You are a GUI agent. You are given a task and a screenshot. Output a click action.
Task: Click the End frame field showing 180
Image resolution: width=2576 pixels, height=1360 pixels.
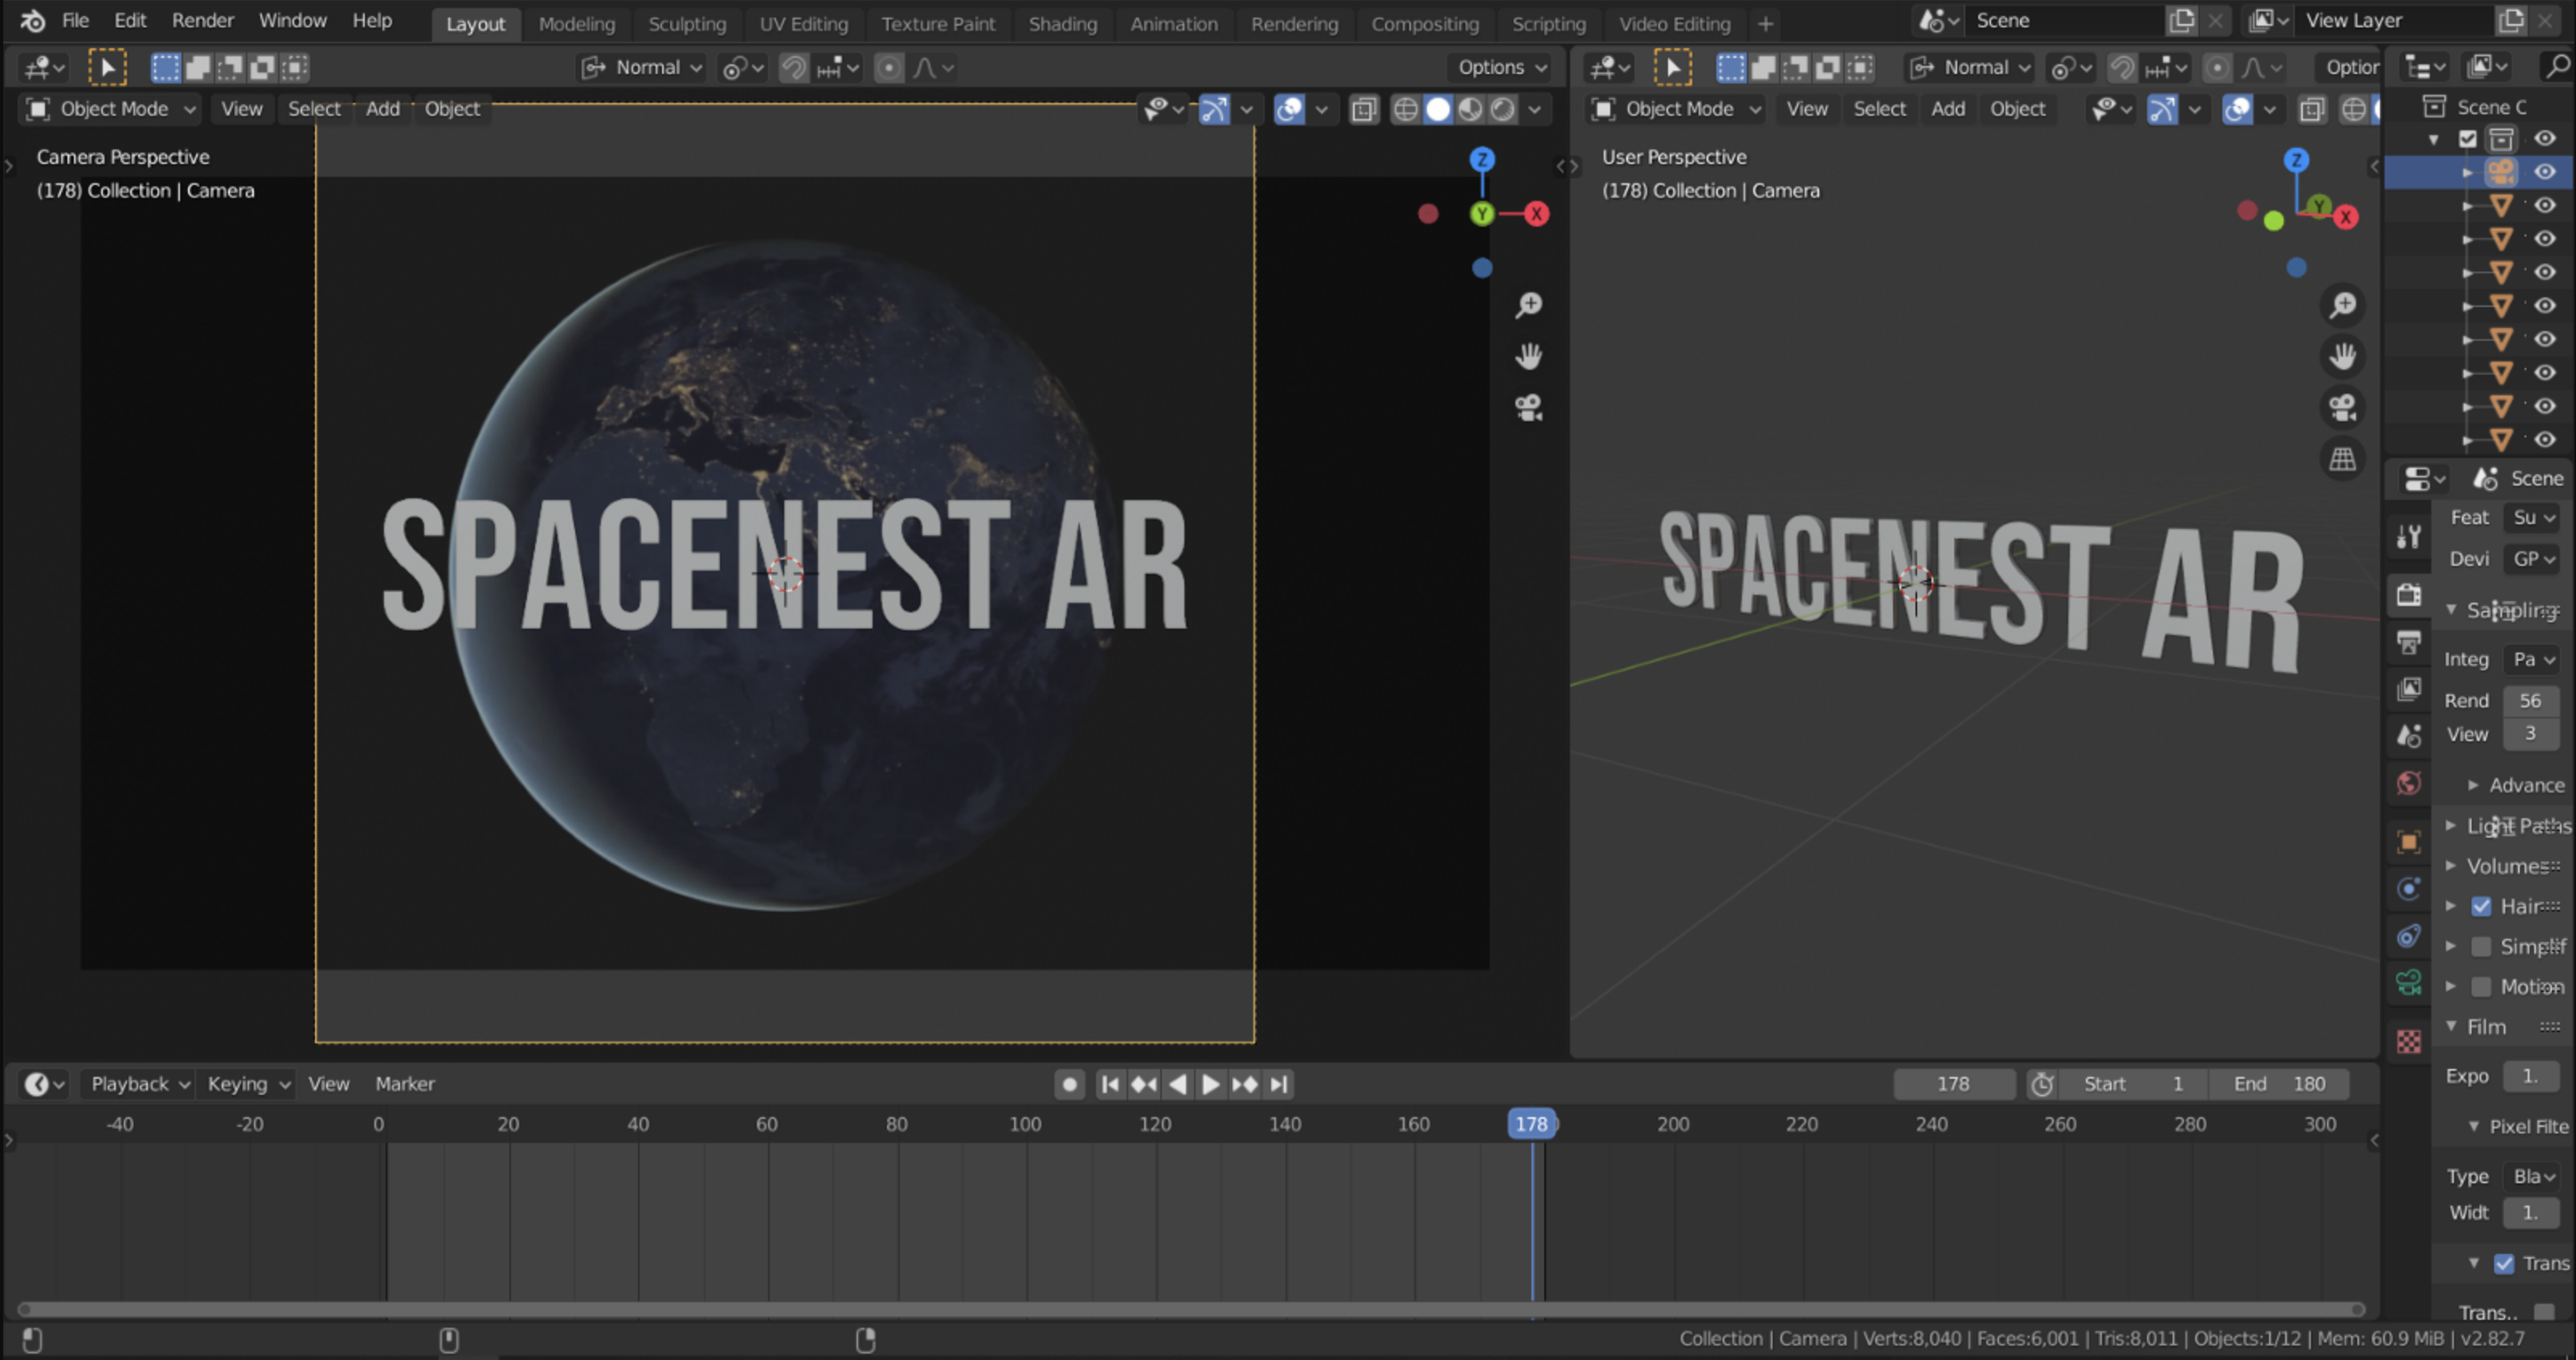point(2279,1084)
